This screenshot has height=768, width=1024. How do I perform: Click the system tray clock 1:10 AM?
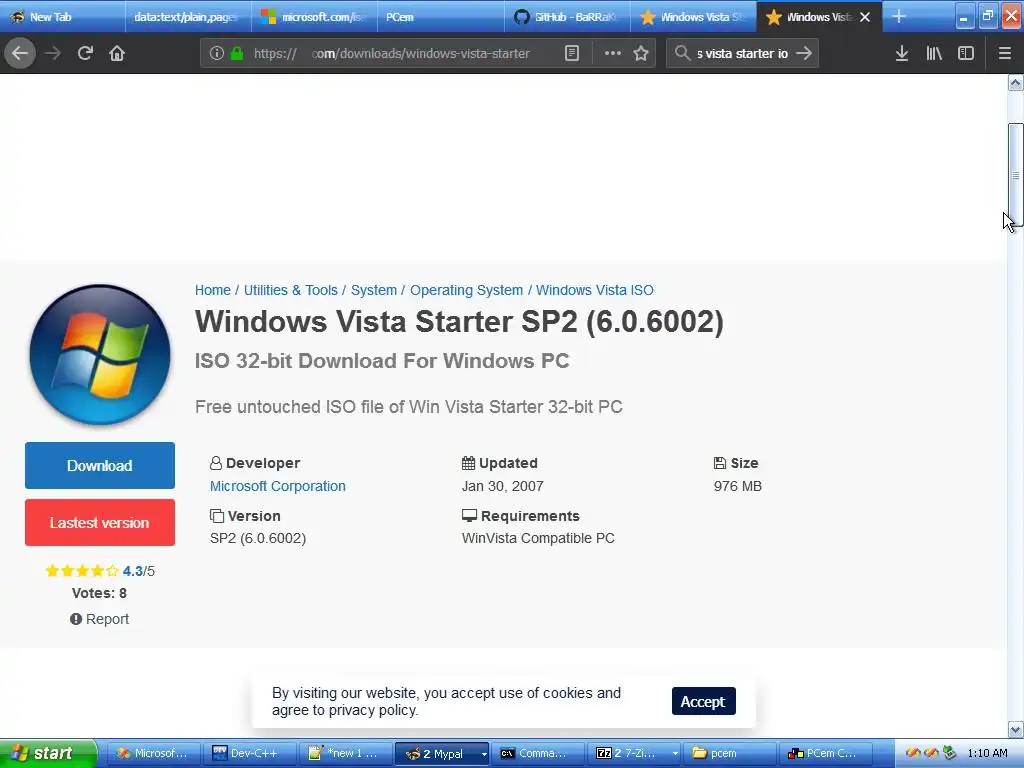987,754
